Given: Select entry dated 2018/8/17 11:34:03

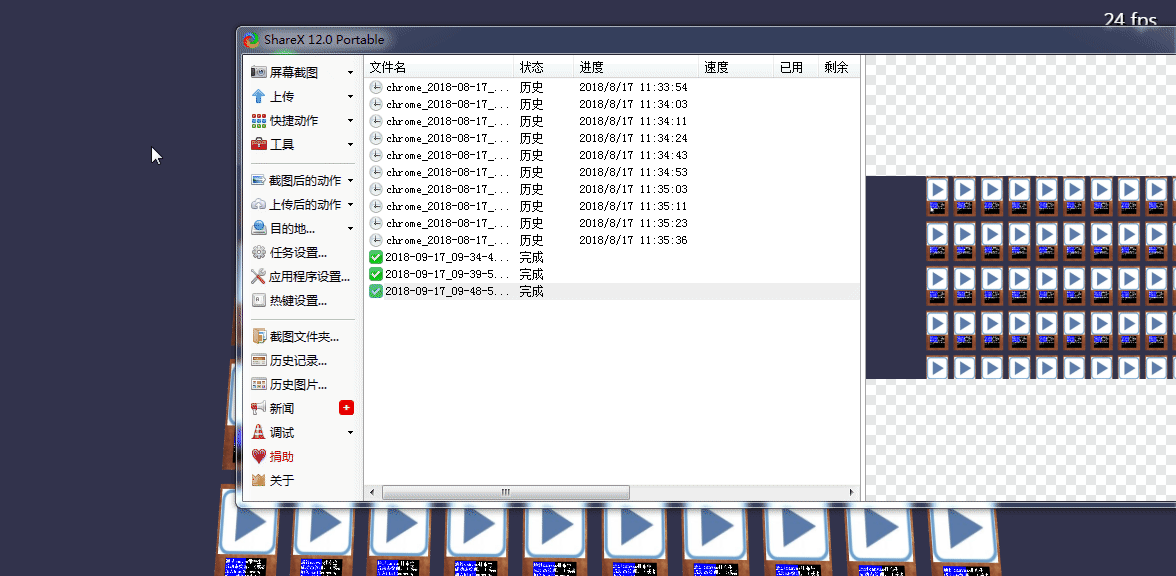Looking at the screenshot, I should pyautogui.click(x=612, y=104).
